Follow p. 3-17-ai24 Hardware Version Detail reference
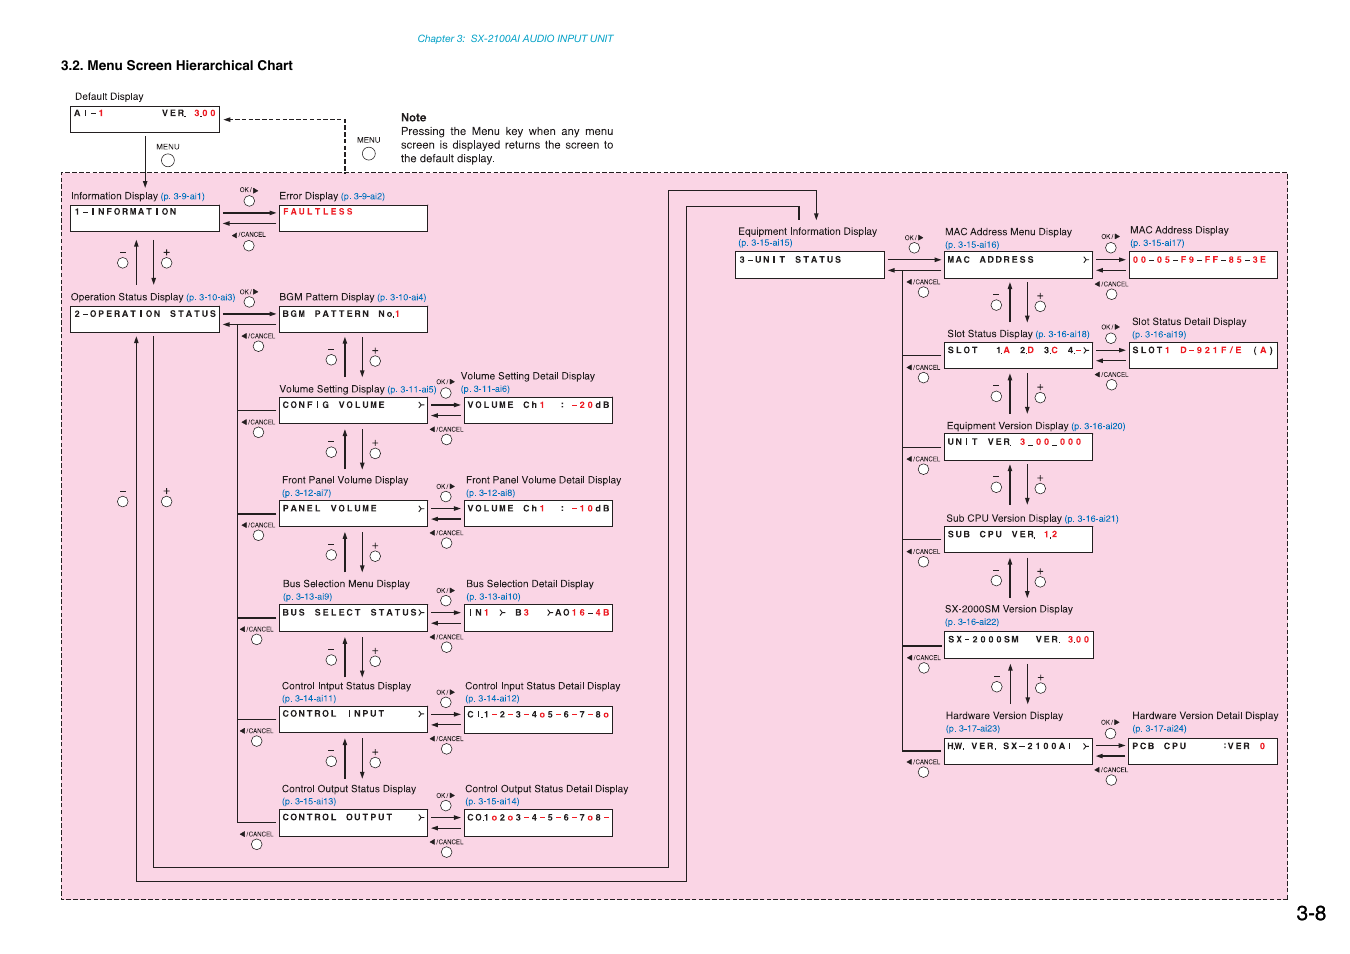This screenshot has height=954, width=1350. pyautogui.click(x=1159, y=729)
